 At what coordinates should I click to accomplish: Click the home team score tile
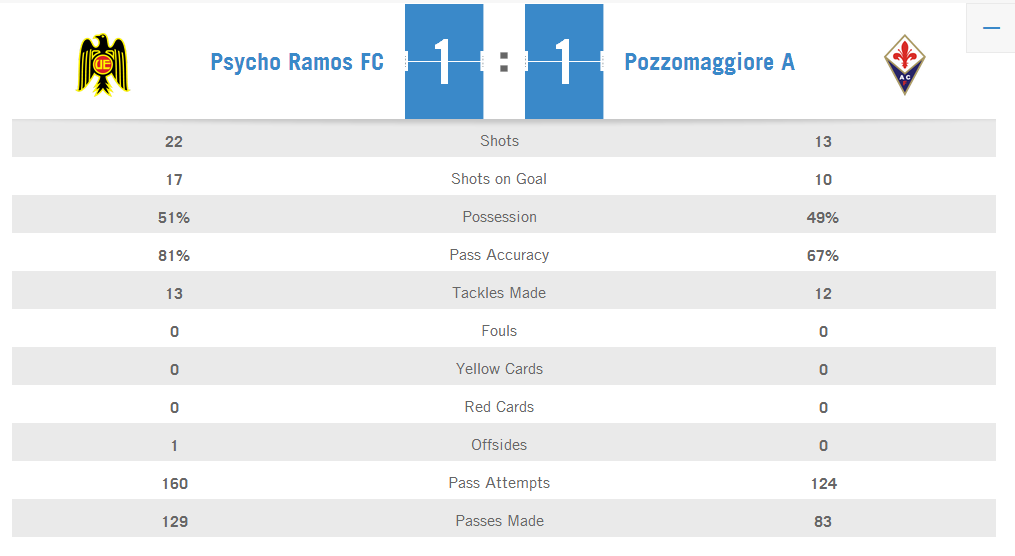click(x=444, y=62)
